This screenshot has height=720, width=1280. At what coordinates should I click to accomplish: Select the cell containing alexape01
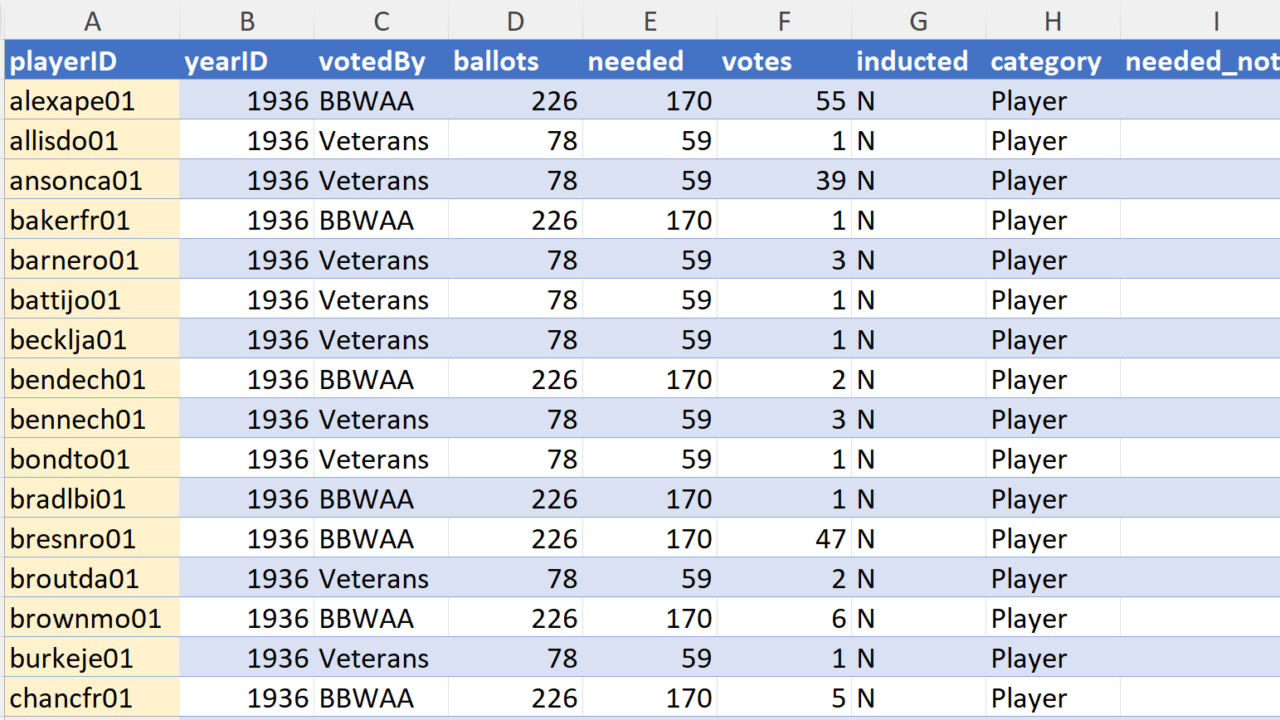(92, 101)
